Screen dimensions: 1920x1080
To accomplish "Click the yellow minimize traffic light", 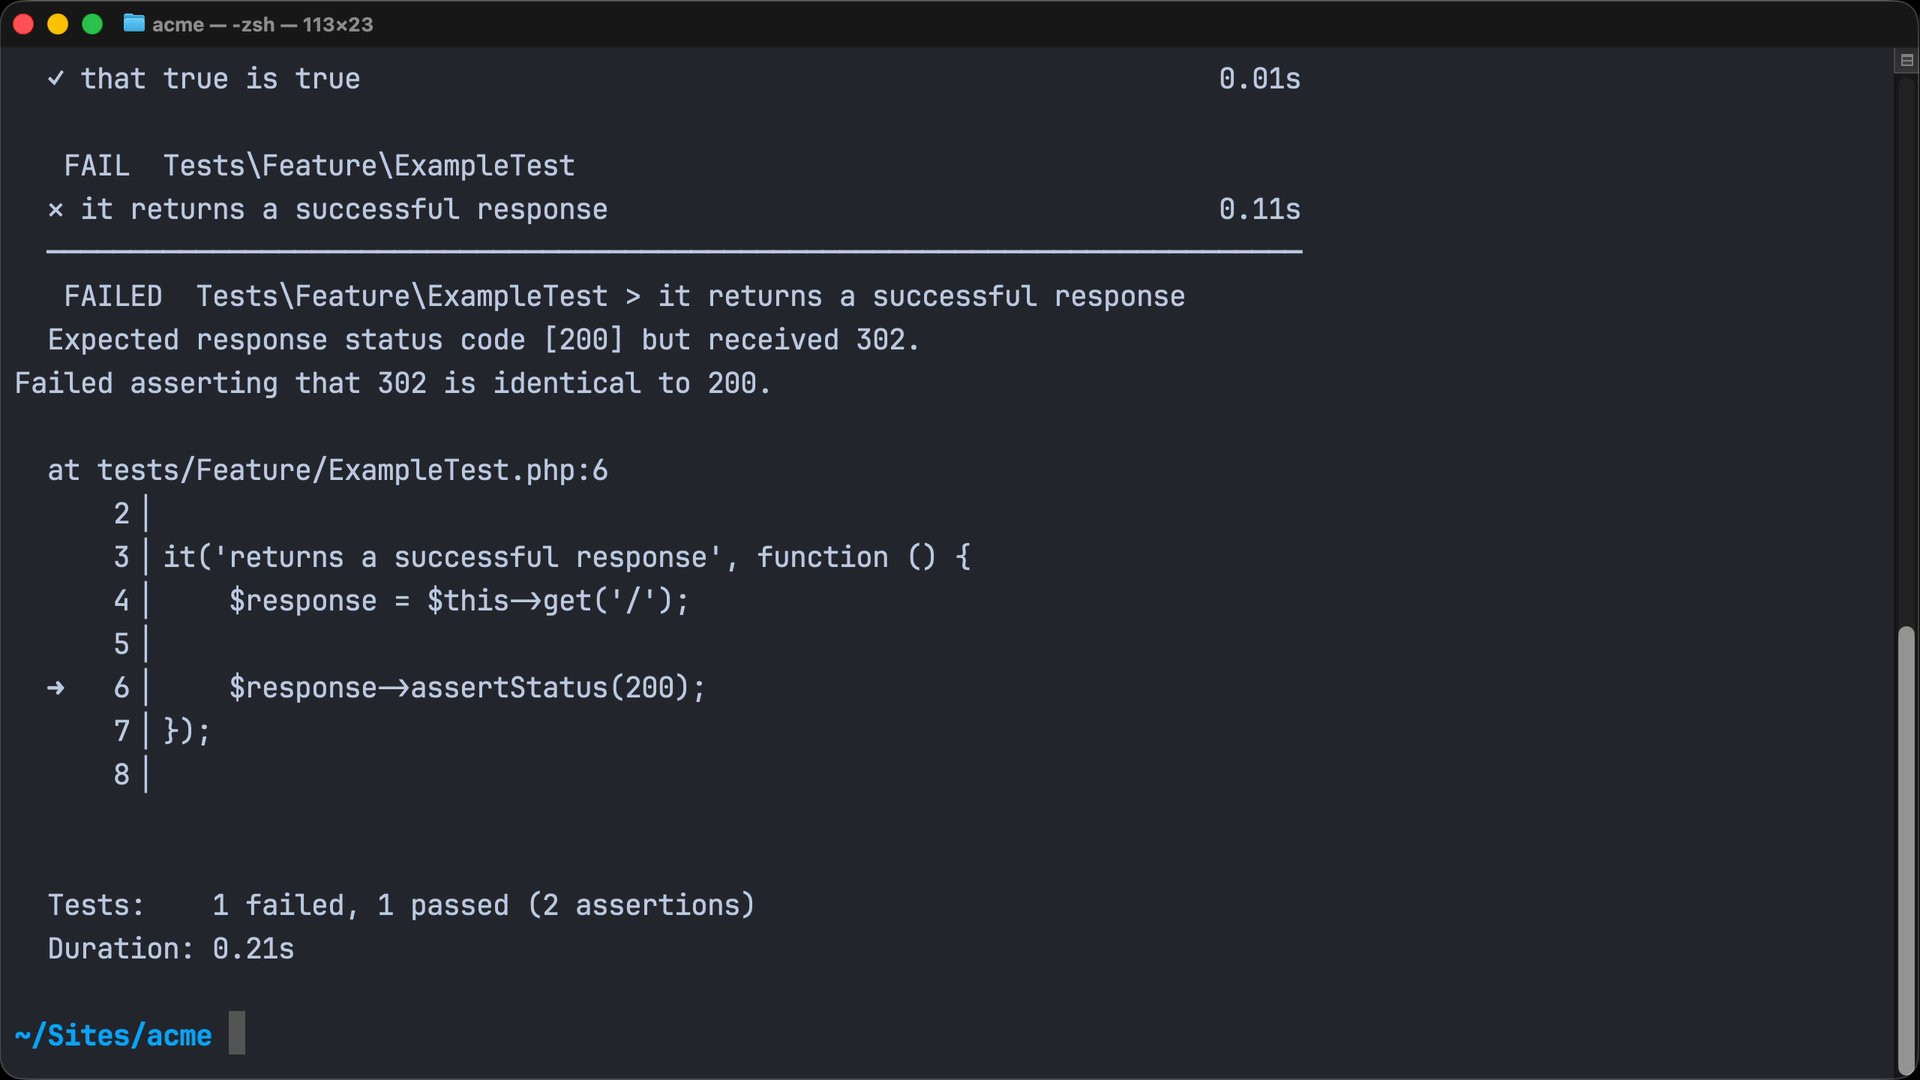I will (x=57, y=24).
